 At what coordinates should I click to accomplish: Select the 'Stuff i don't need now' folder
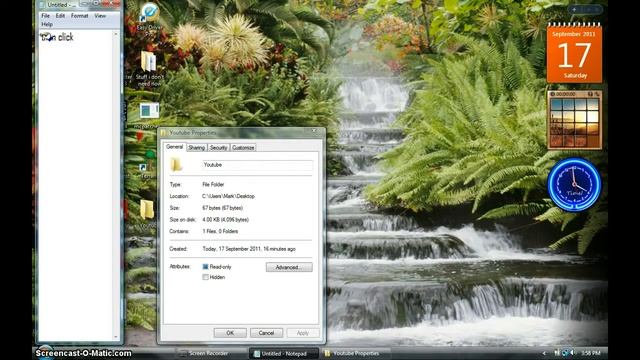[149, 69]
